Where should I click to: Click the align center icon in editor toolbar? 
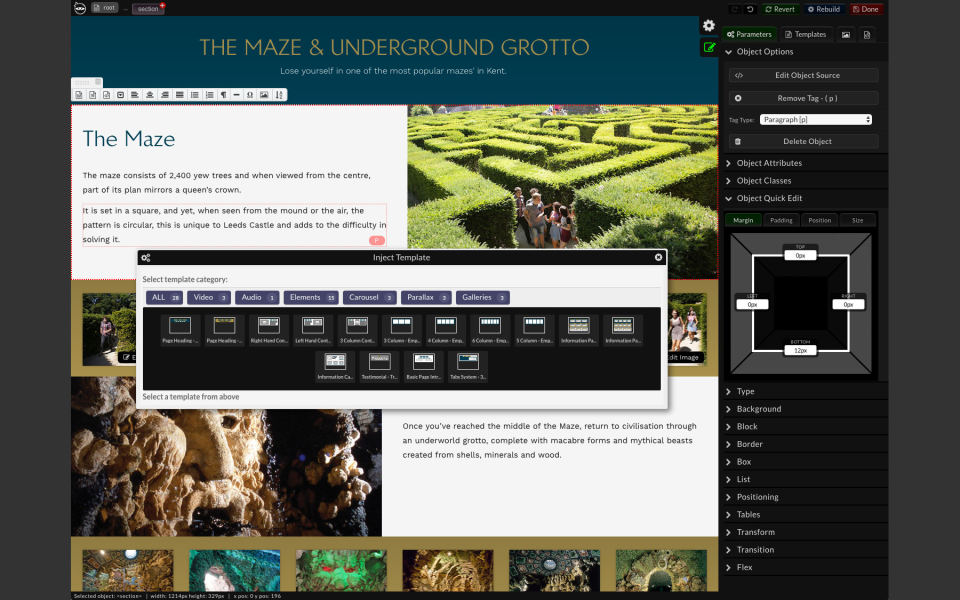pyautogui.click(x=149, y=95)
